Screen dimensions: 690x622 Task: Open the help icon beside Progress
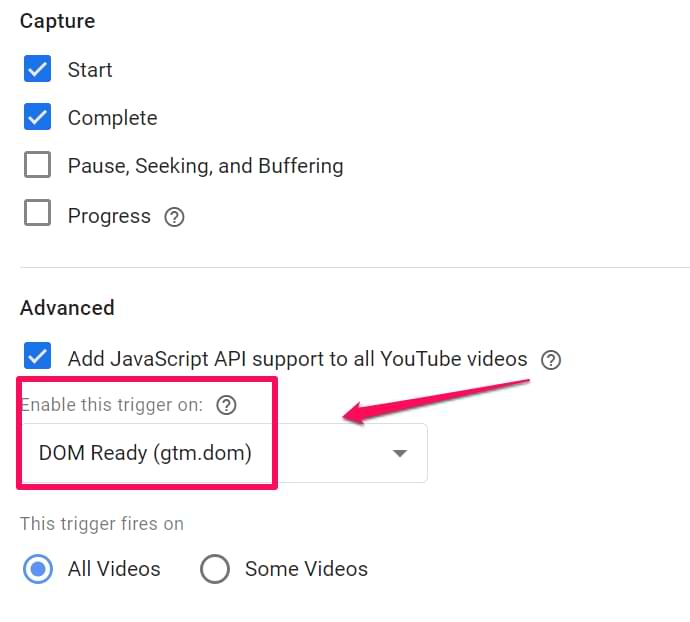tap(174, 217)
